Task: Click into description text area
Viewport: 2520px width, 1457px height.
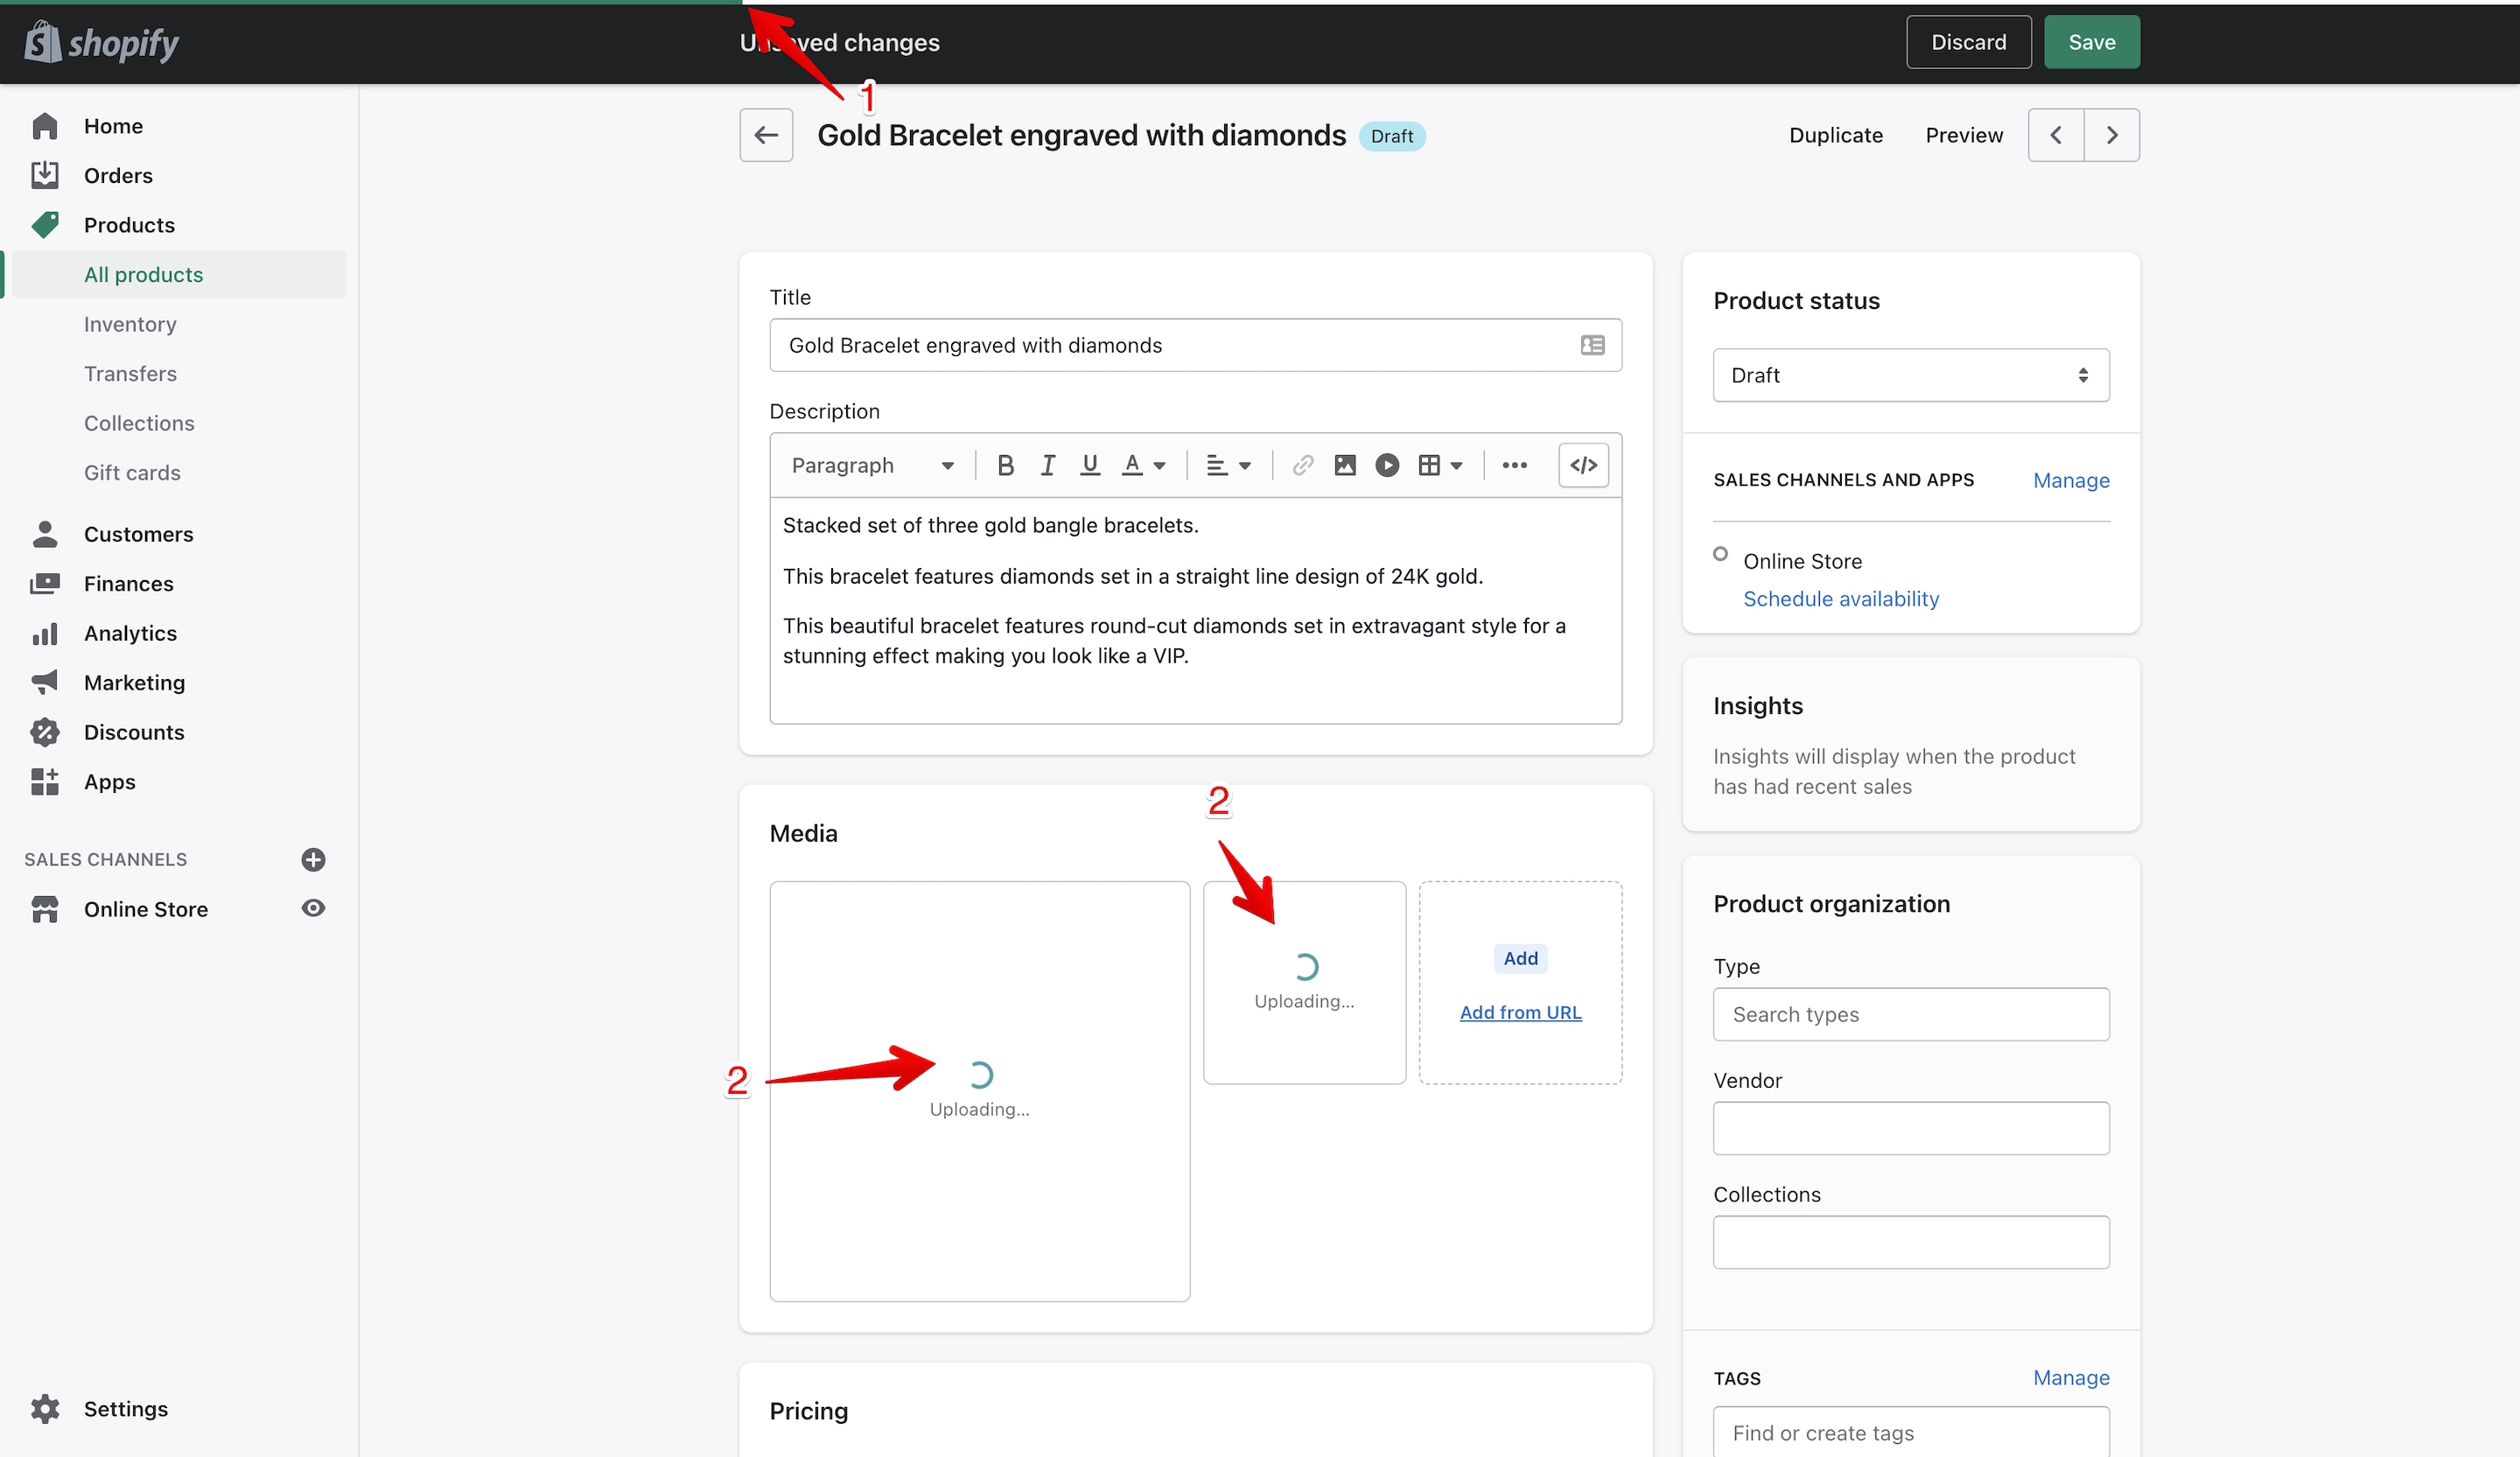Action: 1195,610
